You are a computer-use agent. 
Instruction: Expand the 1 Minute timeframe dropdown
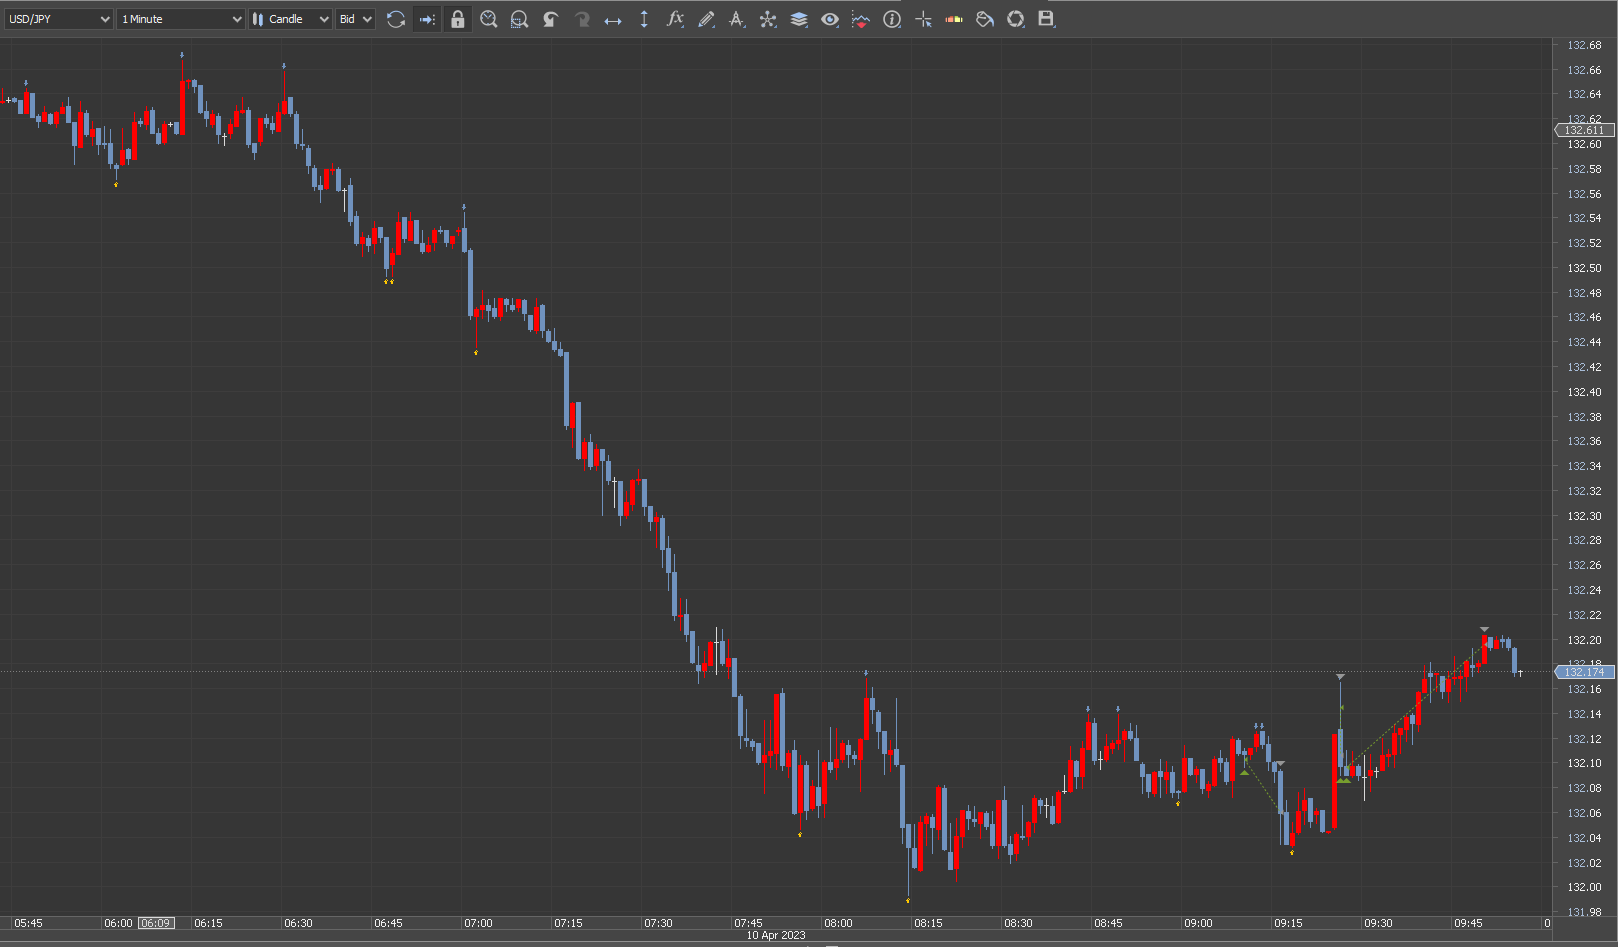pyautogui.click(x=181, y=19)
